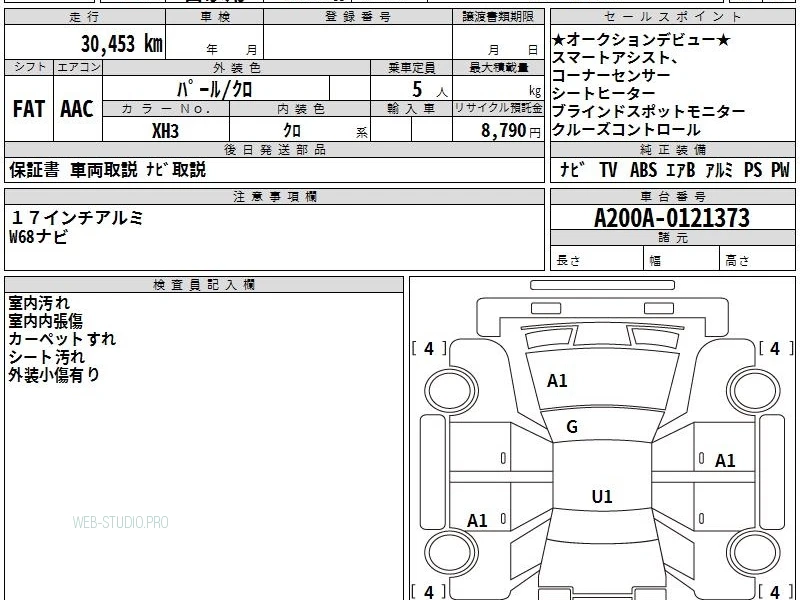800x600 pixels.
Task: Click the "車台番号" header
Action: point(673,196)
